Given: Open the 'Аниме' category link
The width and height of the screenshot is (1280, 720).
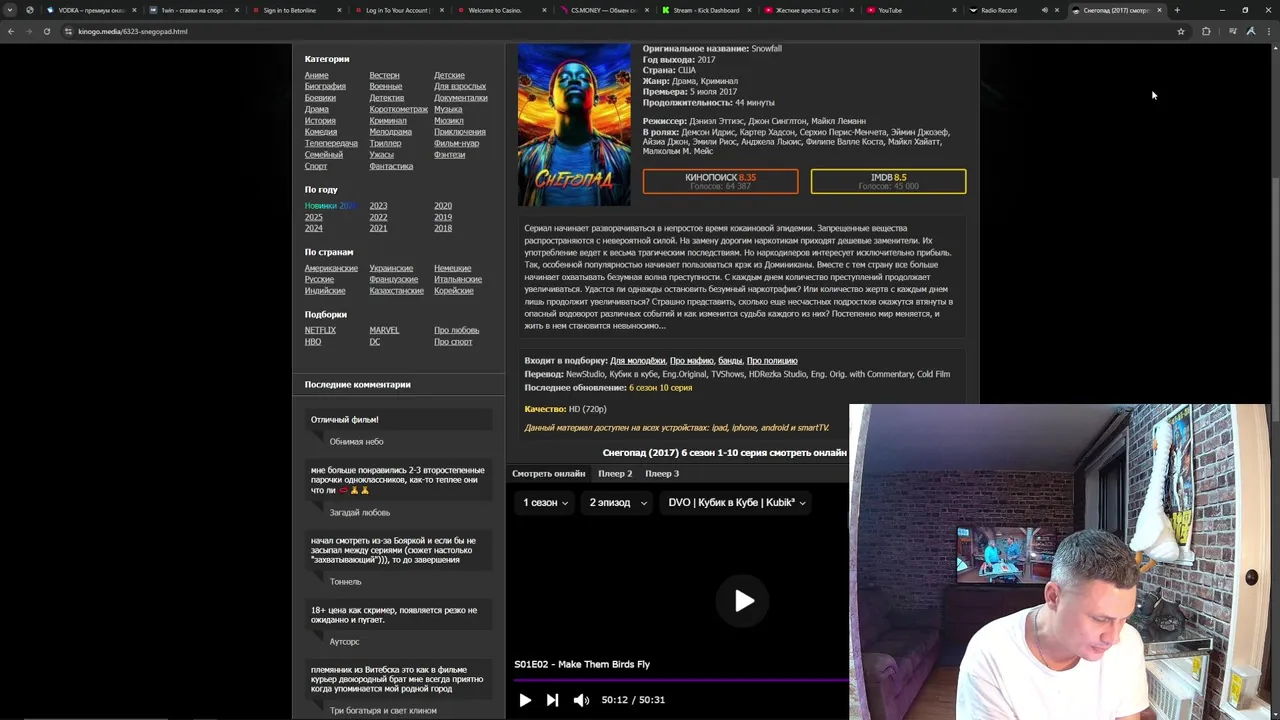Looking at the screenshot, I should (x=316, y=75).
